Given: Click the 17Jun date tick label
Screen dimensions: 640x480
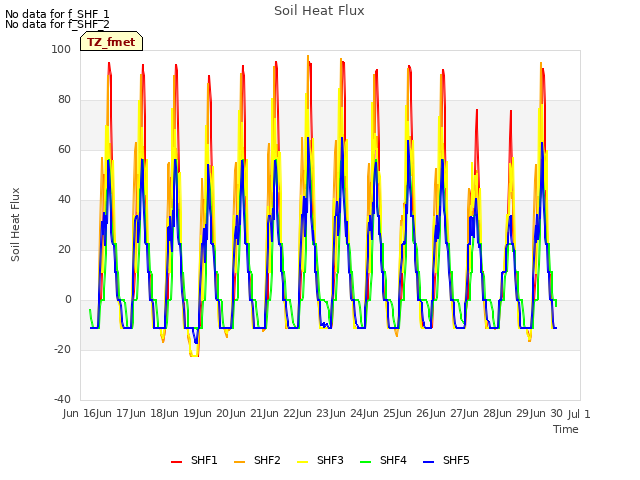Looking at the screenshot, I should click(x=131, y=413).
